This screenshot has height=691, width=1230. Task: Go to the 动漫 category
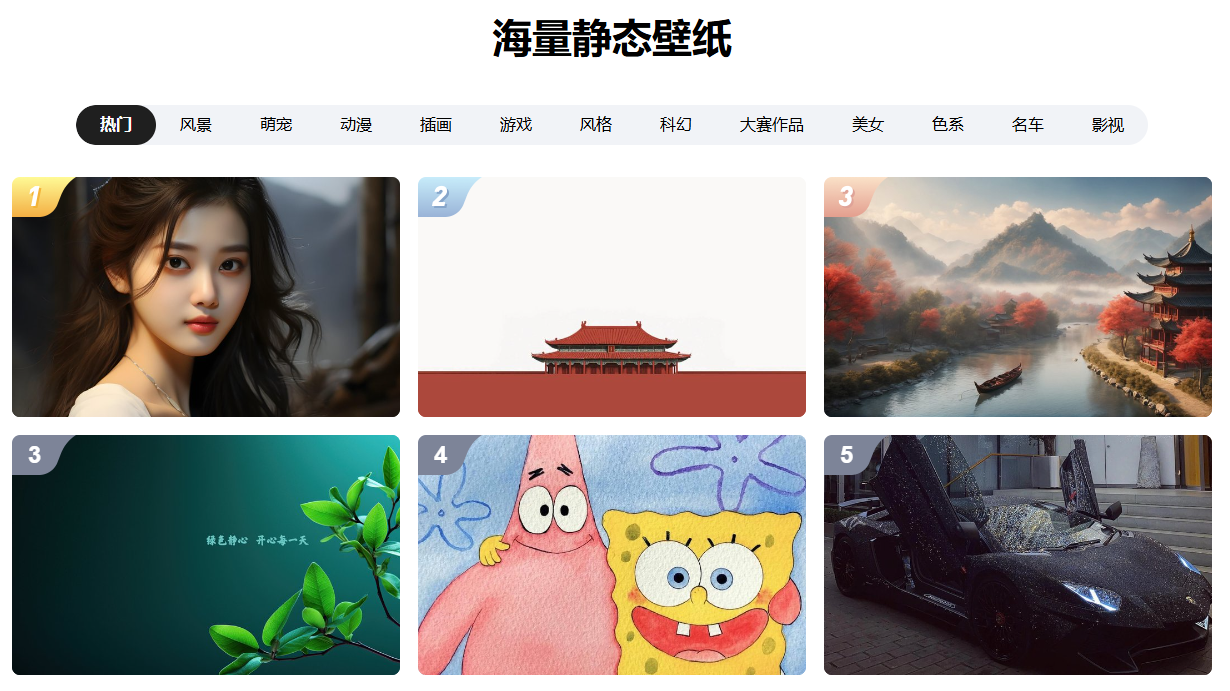pos(356,125)
